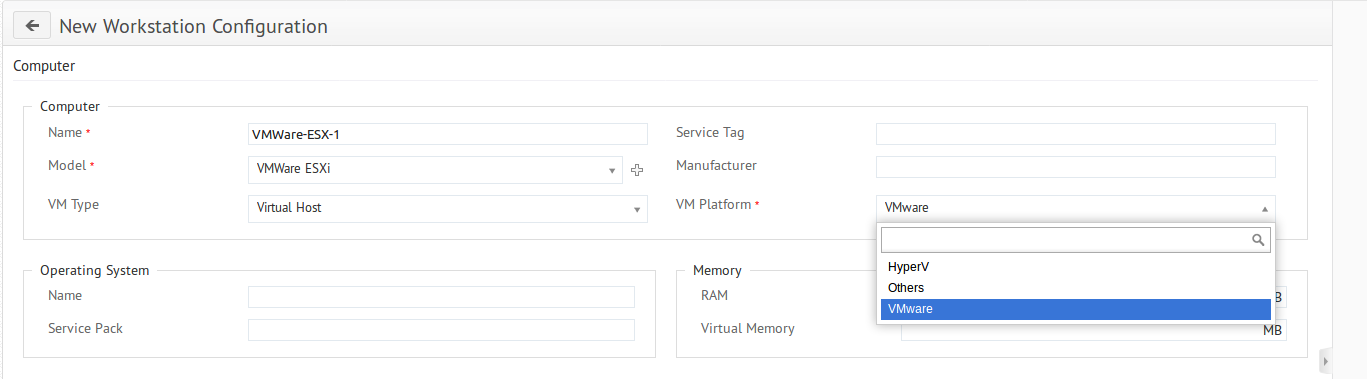Viewport: 1367px width, 379px height.
Task: Expand right side panel arrow
Action: (1326, 360)
